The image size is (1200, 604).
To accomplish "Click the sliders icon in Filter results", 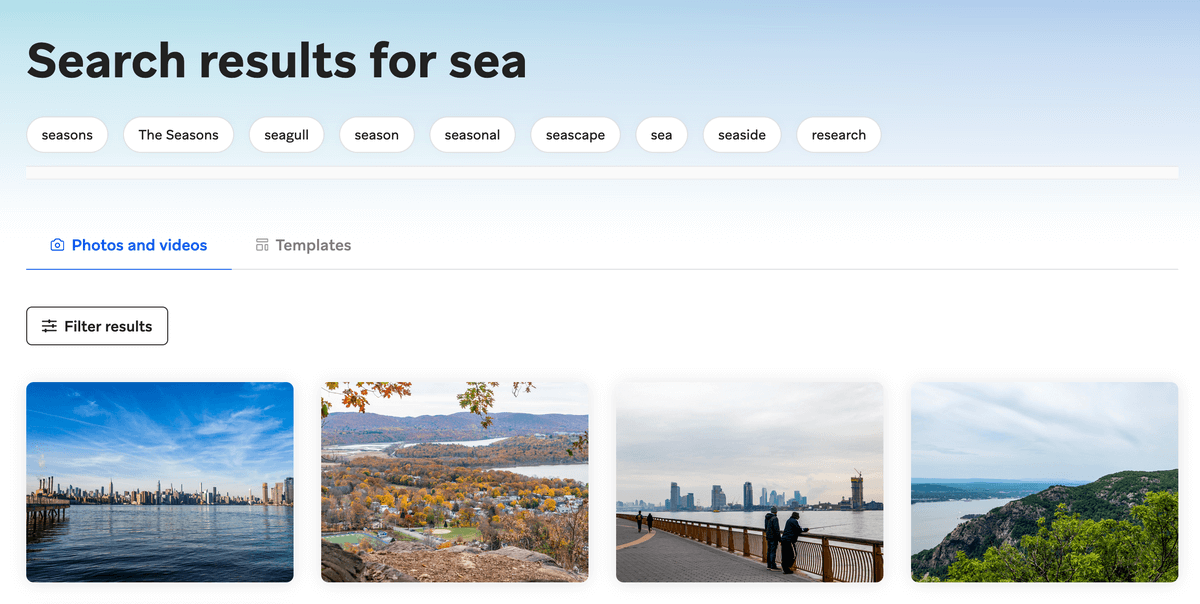I will (49, 326).
